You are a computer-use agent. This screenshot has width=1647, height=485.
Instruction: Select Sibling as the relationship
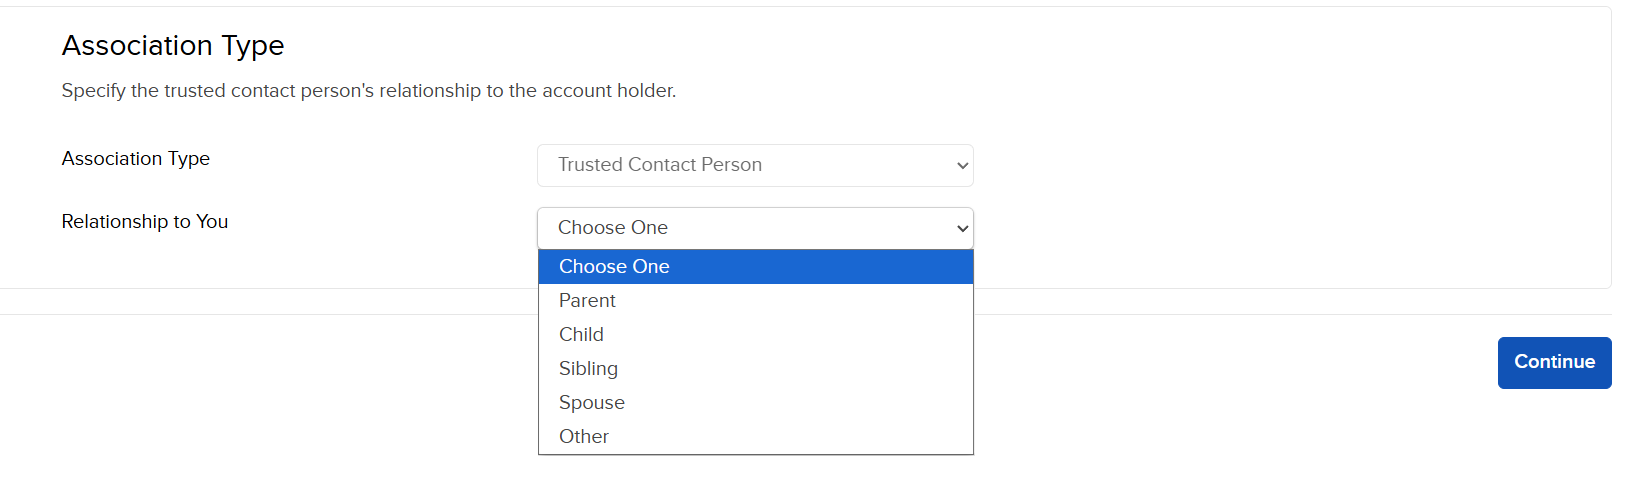click(x=755, y=369)
